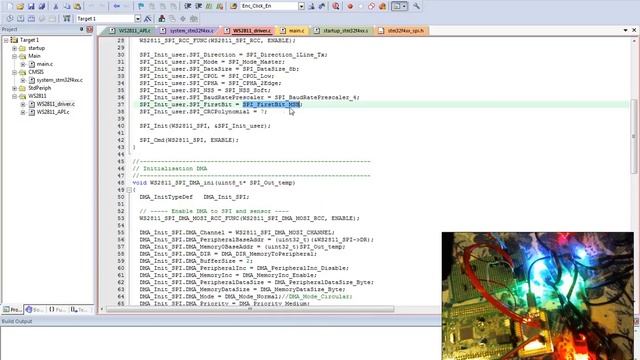Open the Enc_Clock_En search dropdown arrow

point(301,6)
